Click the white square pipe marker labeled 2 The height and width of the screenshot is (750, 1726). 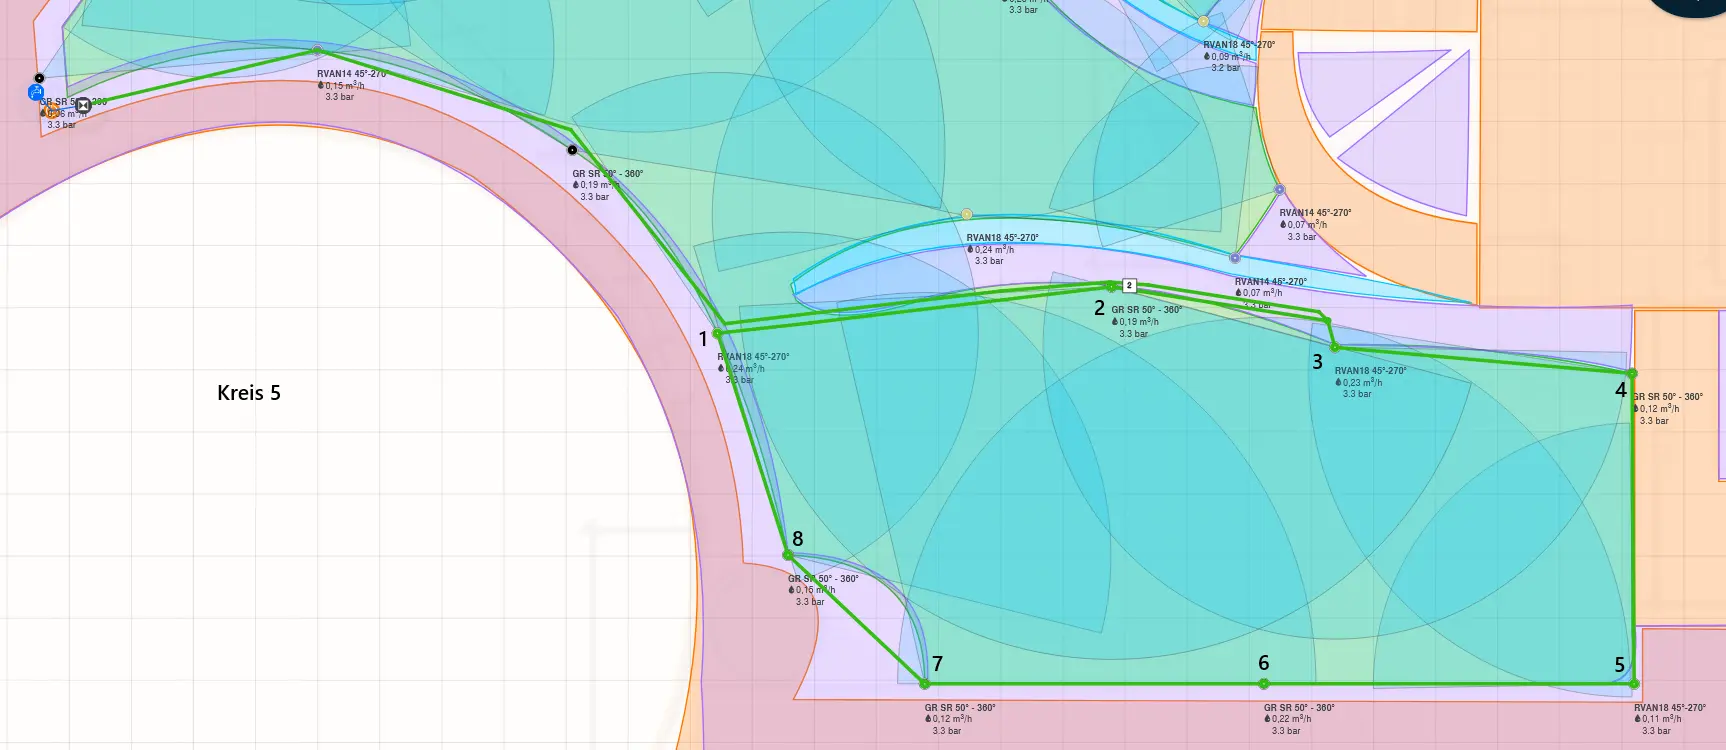[1129, 286]
